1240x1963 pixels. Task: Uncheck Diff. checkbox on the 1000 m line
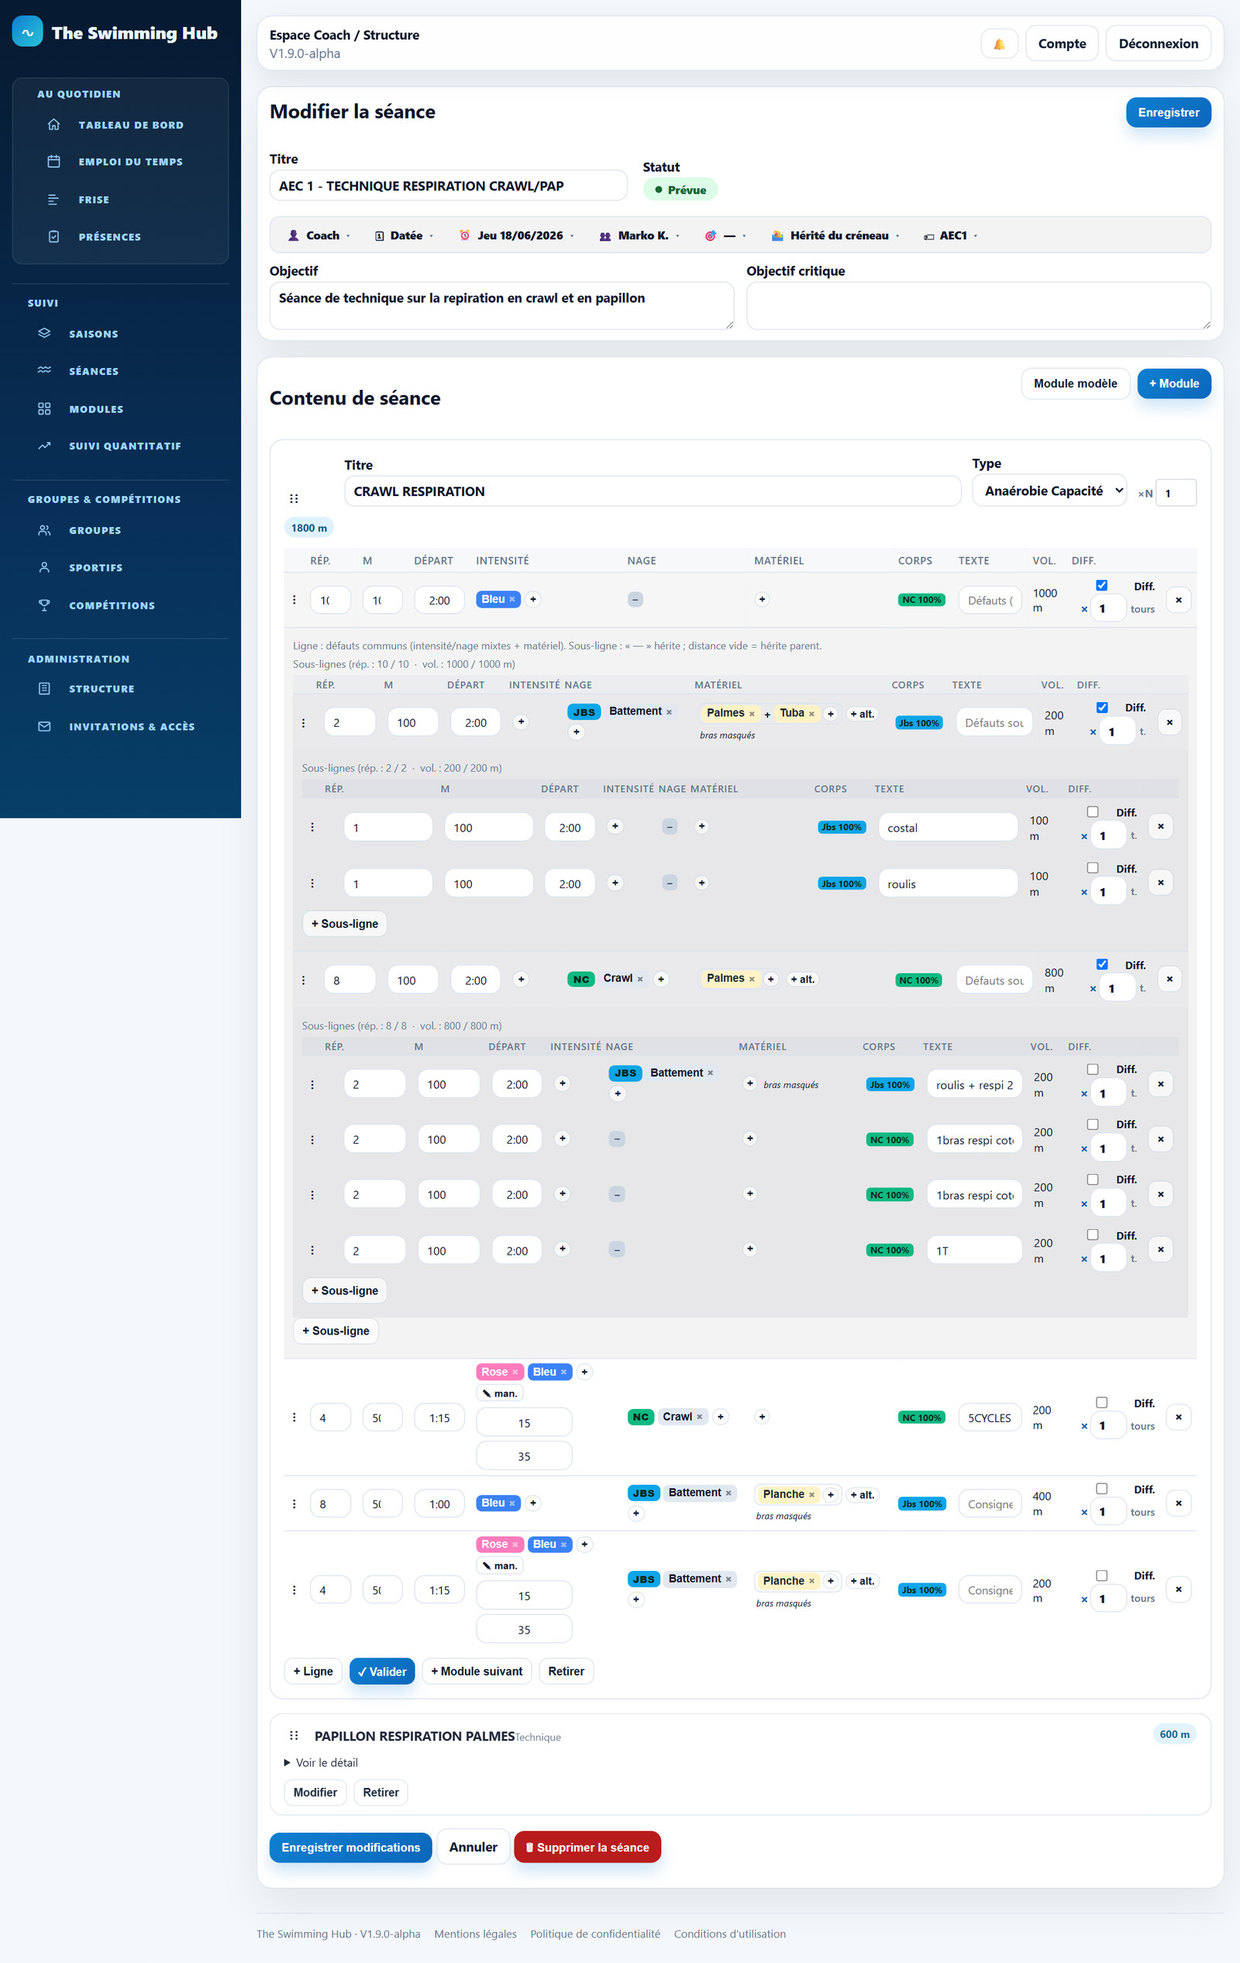click(1101, 586)
